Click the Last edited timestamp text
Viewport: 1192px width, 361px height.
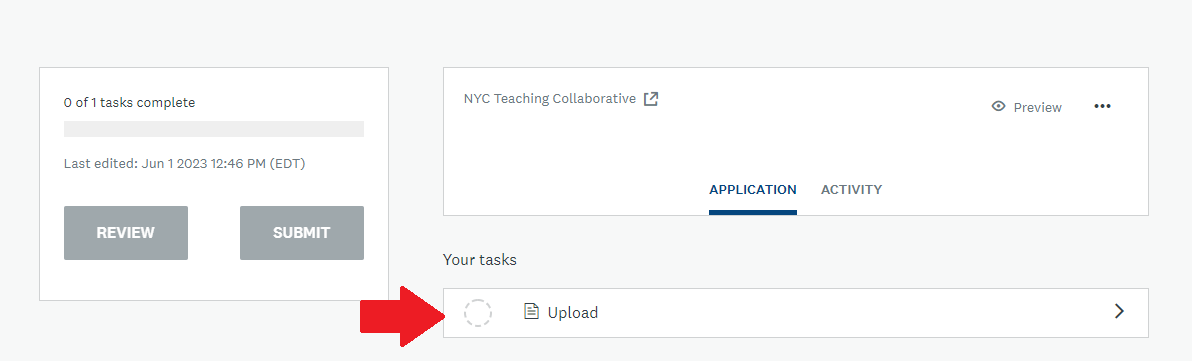pyautogui.click(x=185, y=163)
